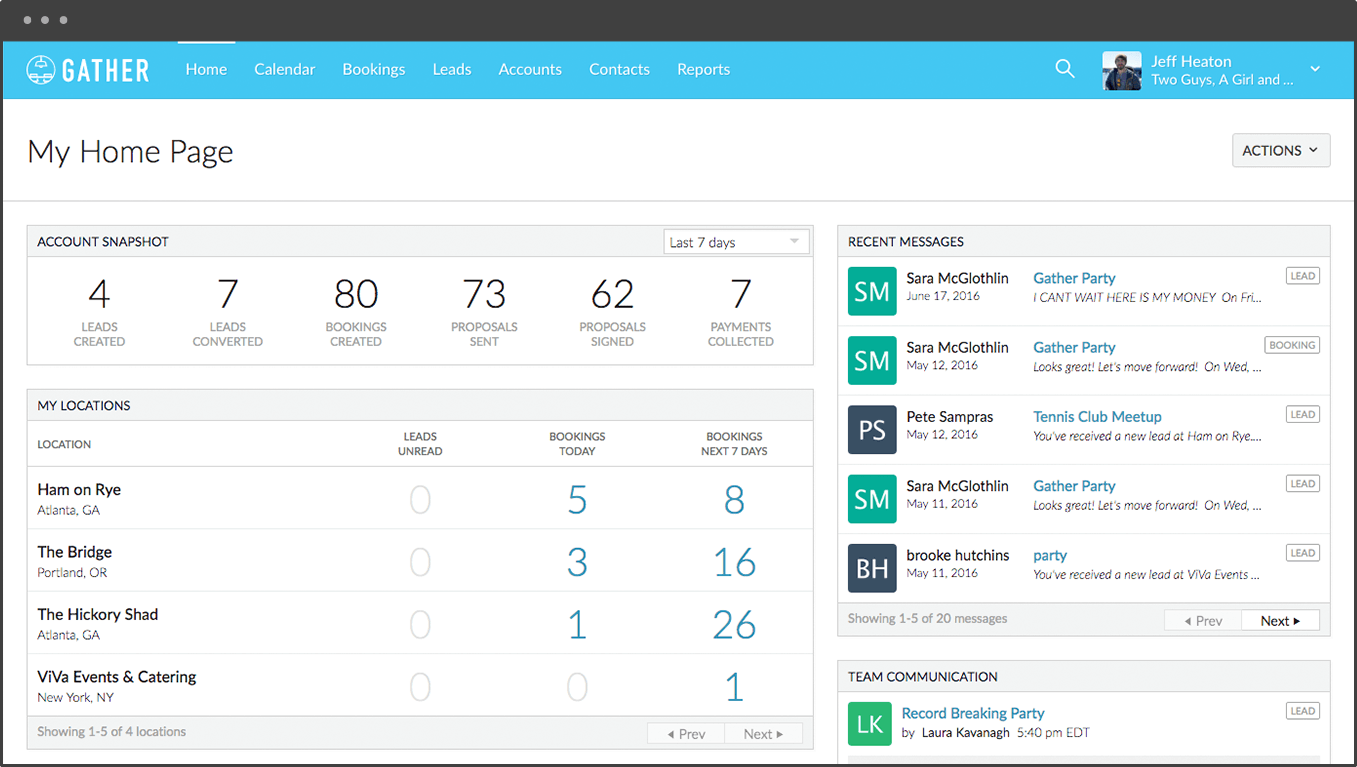The height and width of the screenshot is (767, 1357).
Task: Open the Record Breaking Party link
Action: [x=972, y=713]
